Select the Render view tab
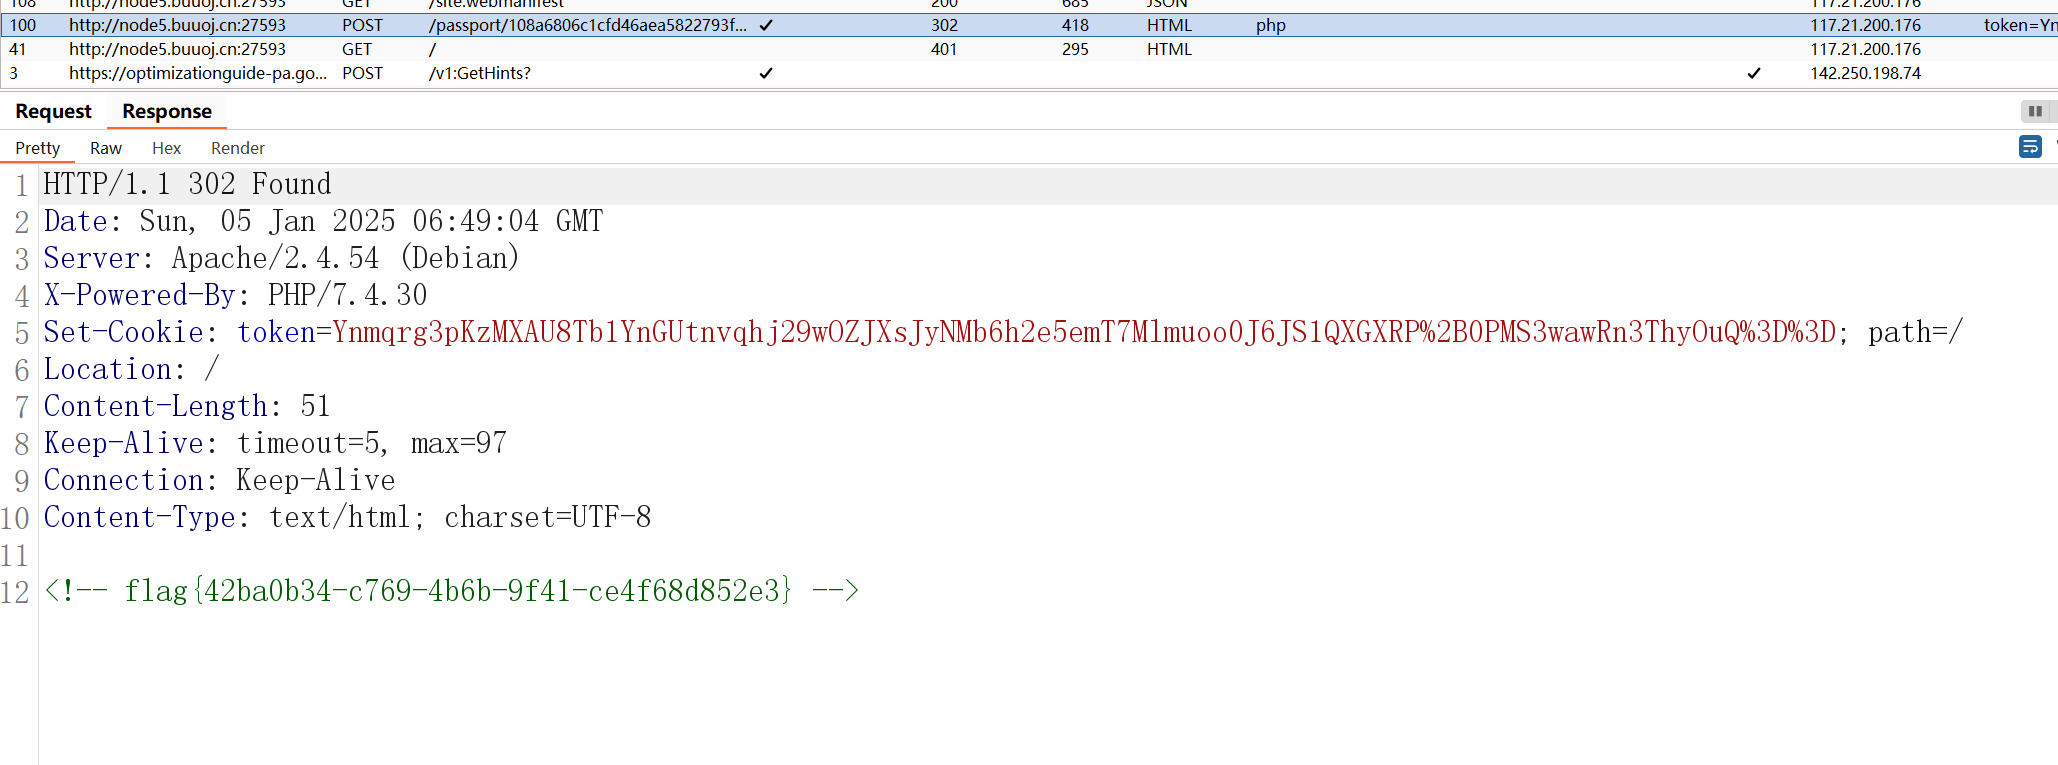Image resolution: width=2058 pixels, height=765 pixels. point(238,148)
